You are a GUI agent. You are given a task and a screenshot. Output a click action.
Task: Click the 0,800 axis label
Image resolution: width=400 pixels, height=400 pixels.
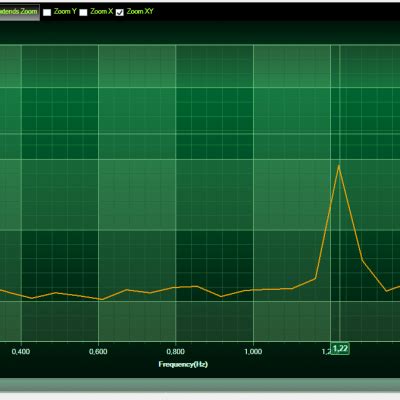coord(176,351)
